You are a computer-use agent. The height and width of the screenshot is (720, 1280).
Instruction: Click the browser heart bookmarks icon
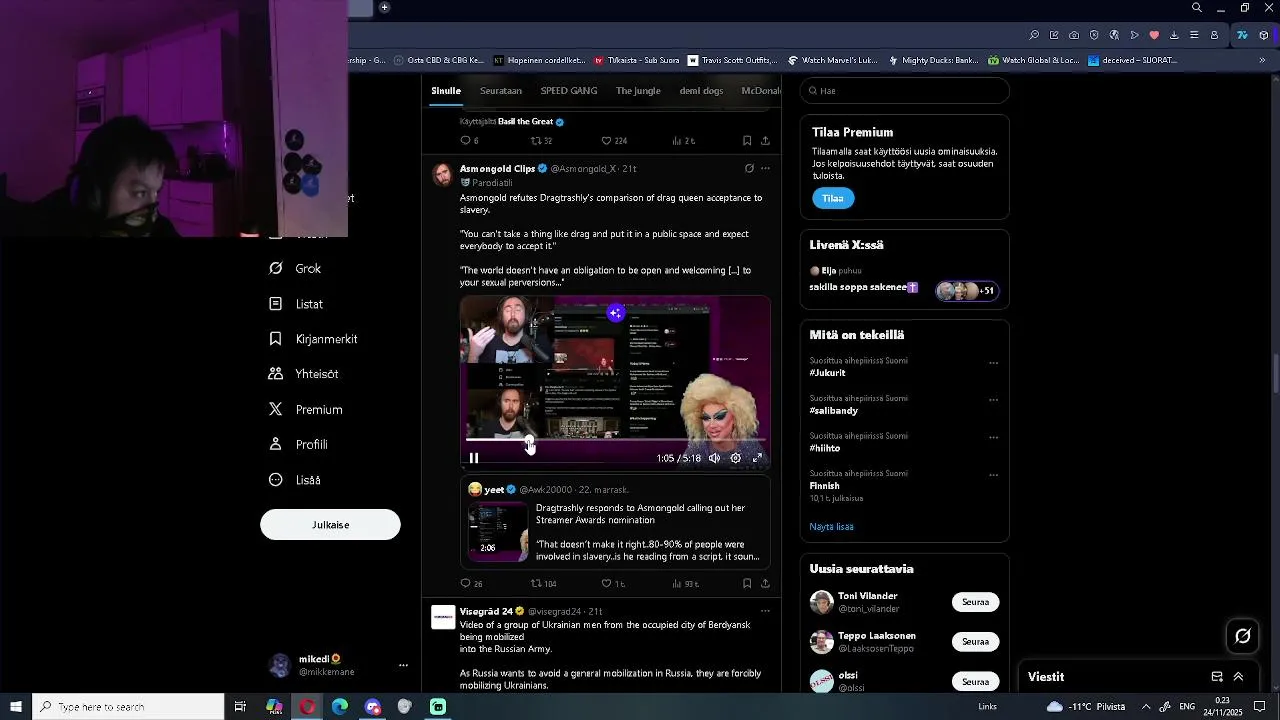[1154, 35]
